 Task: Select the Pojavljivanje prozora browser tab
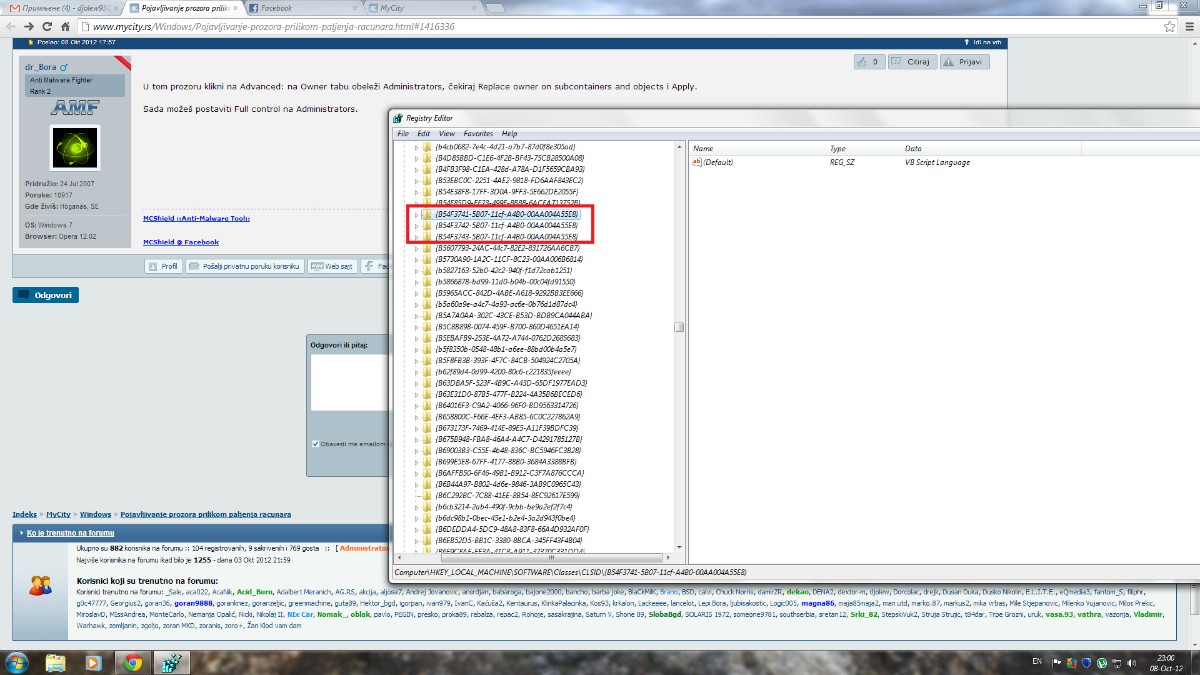[x=184, y=7]
